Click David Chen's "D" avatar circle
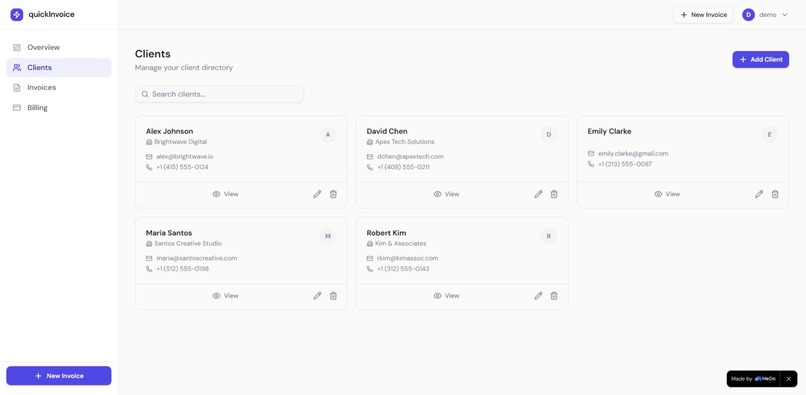 coord(548,135)
